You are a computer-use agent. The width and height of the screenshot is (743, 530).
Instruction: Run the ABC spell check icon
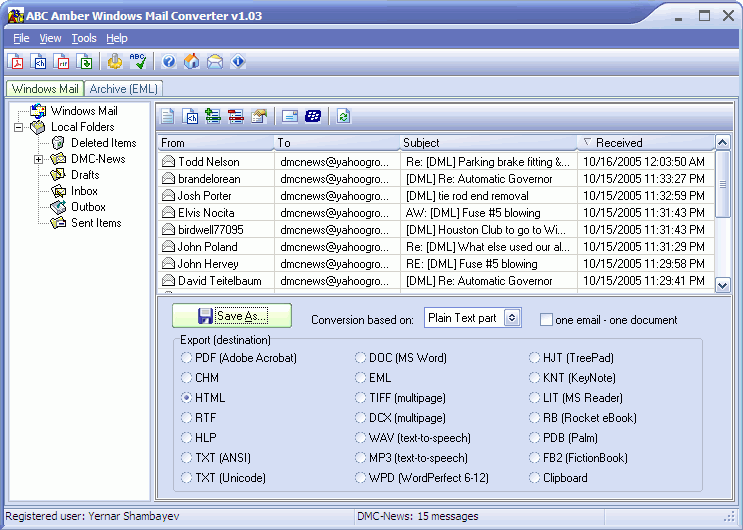(137, 62)
